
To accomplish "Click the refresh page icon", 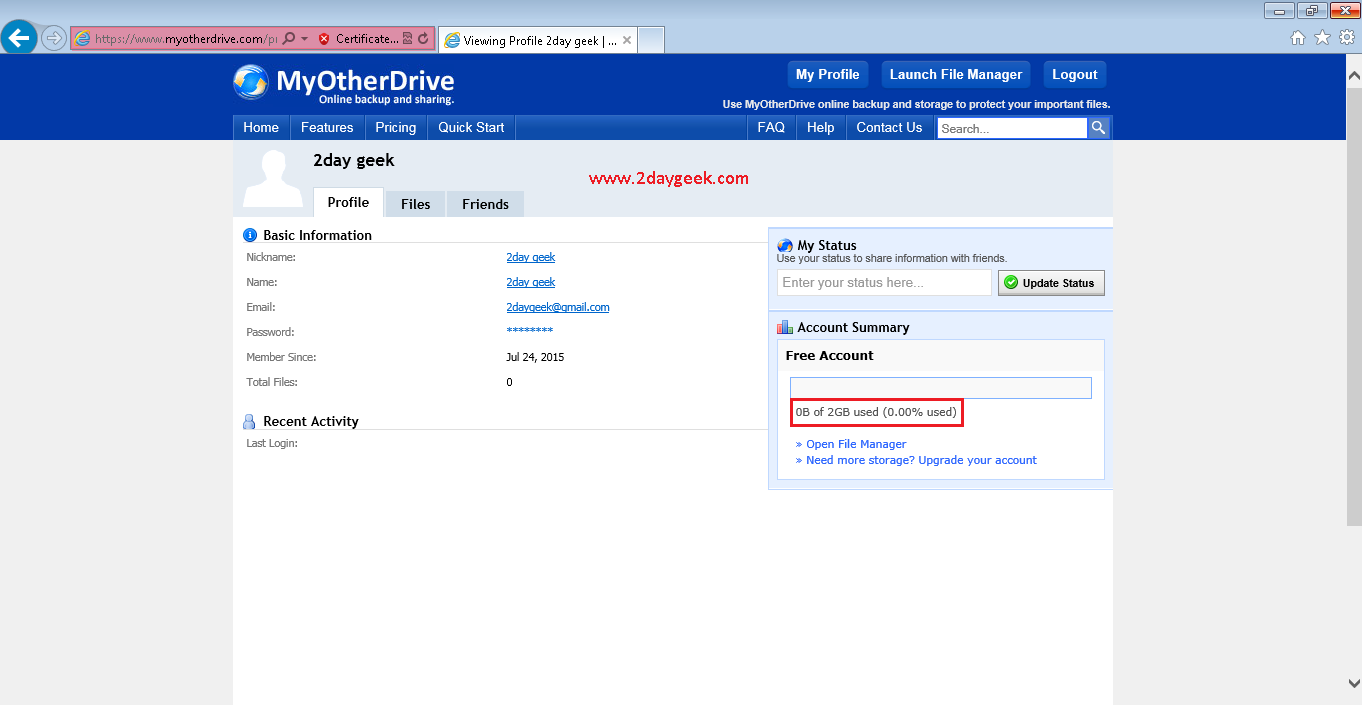I will 423,39.
